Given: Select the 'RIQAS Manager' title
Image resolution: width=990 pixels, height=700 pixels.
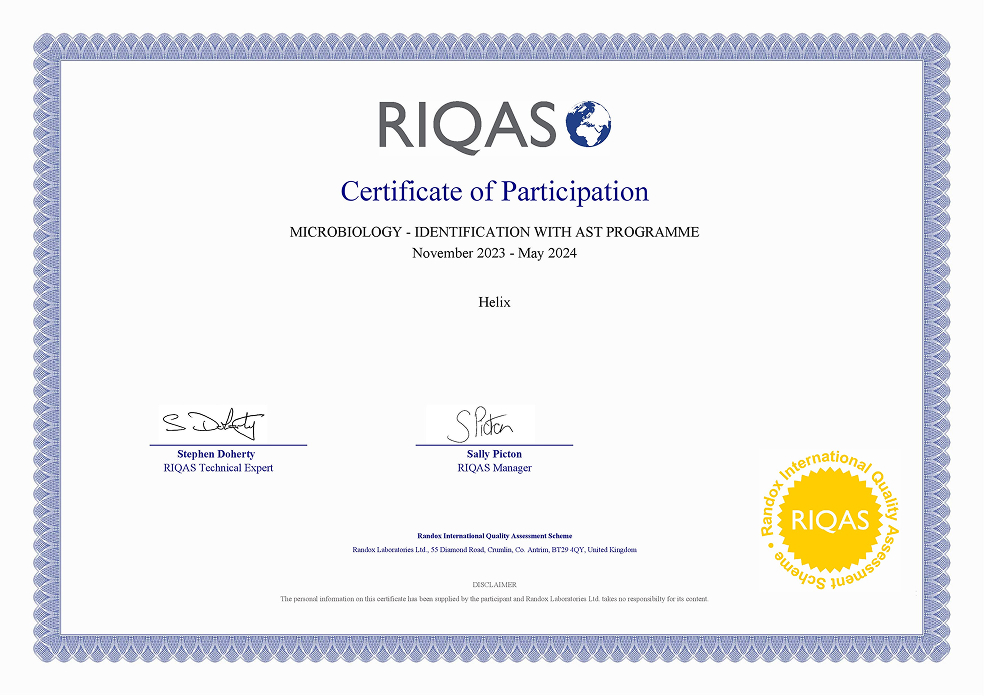Looking at the screenshot, I should click(494, 468).
